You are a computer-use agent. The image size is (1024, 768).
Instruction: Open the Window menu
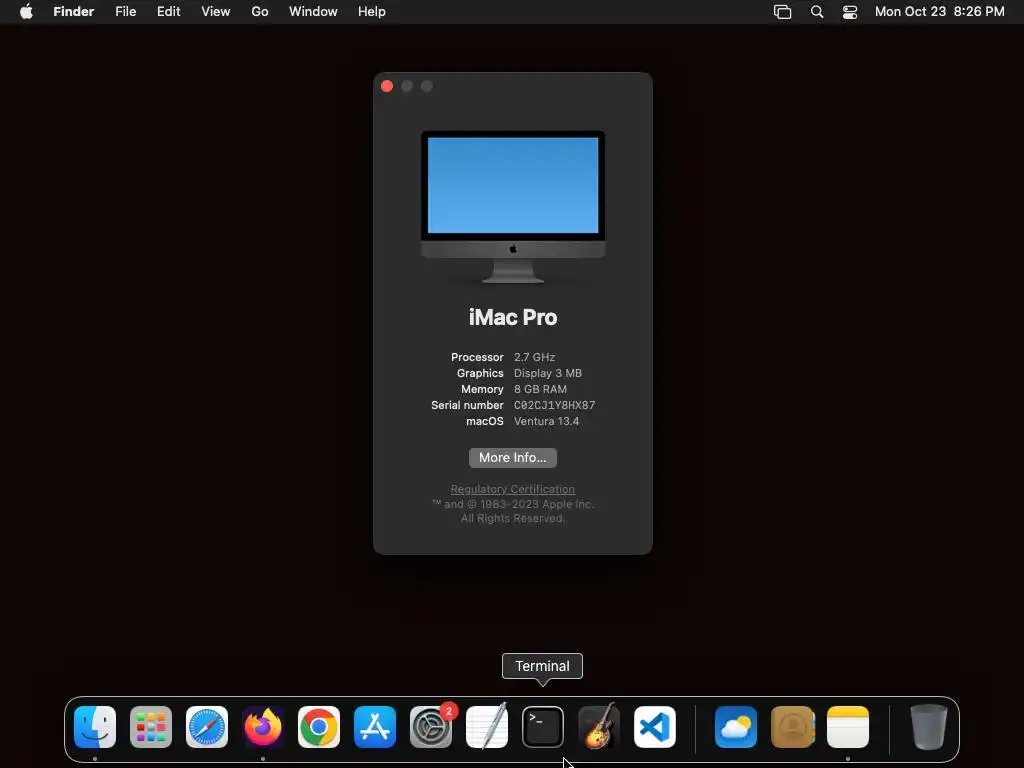tap(313, 12)
